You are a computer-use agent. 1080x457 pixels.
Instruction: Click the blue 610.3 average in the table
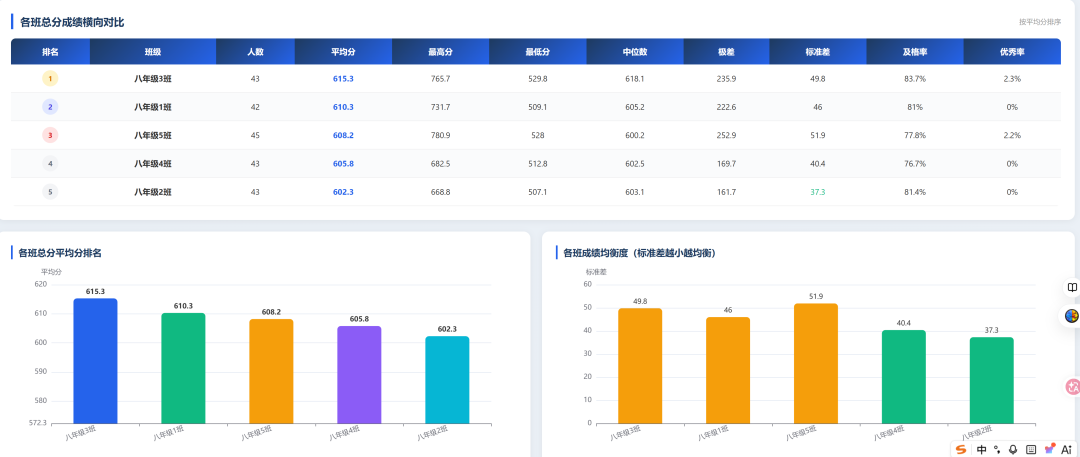tap(343, 107)
